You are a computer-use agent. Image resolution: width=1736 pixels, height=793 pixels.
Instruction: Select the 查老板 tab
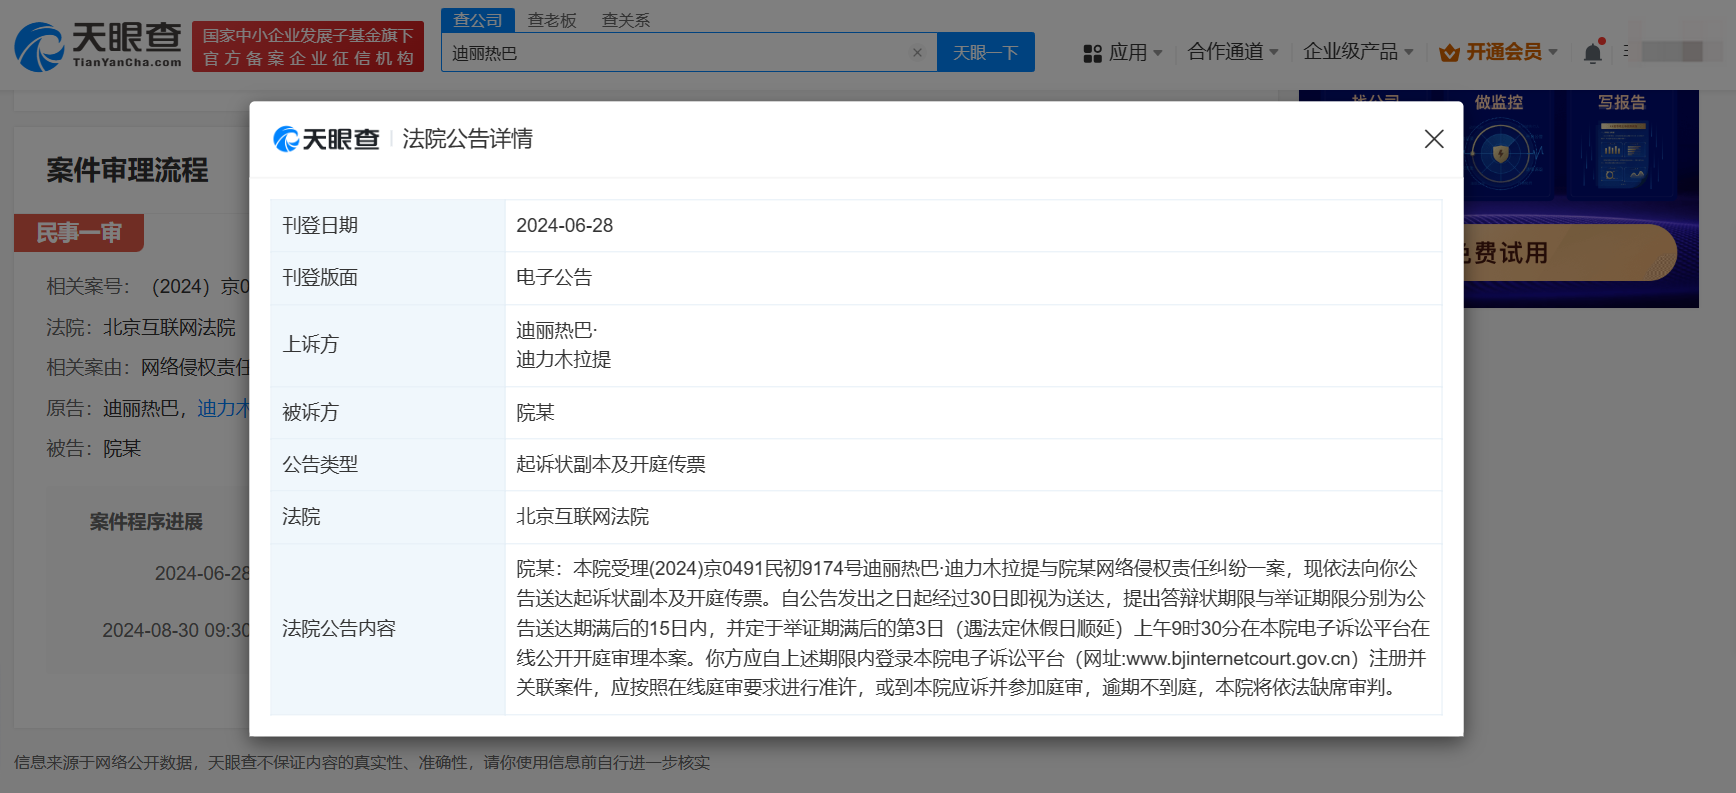click(552, 20)
